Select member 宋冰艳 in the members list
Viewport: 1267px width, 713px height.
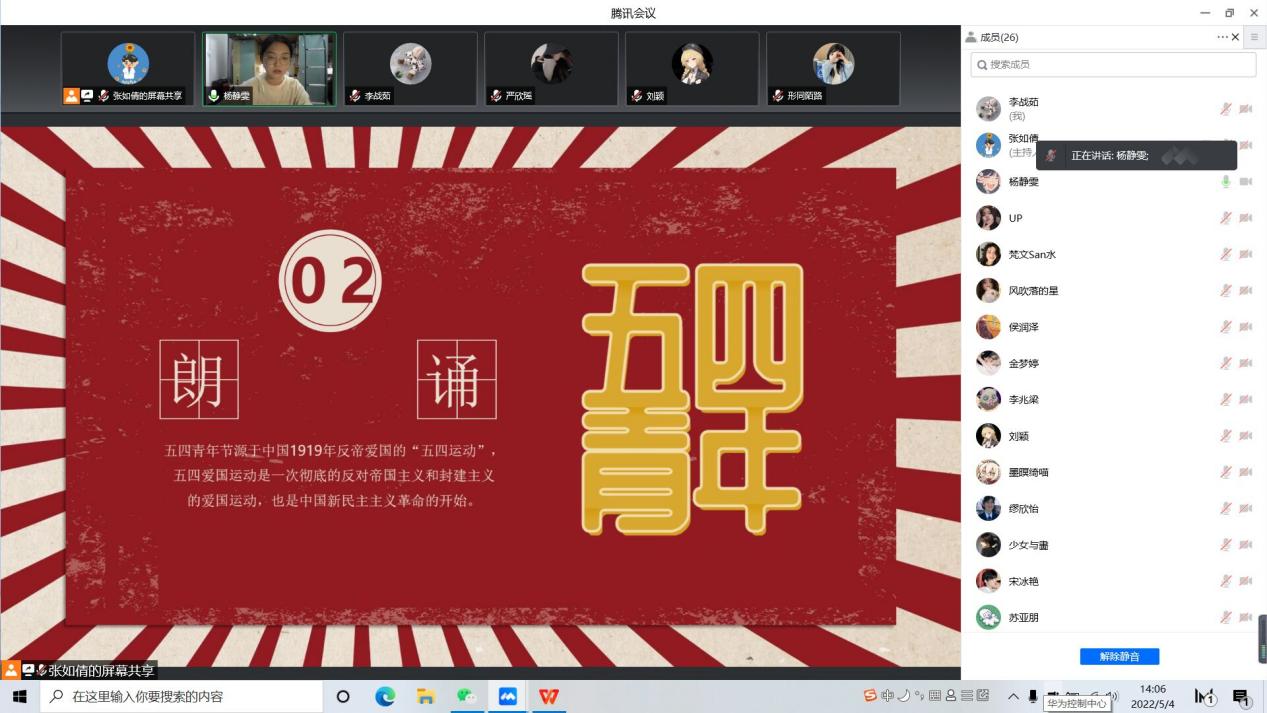pyautogui.click(x=1023, y=581)
